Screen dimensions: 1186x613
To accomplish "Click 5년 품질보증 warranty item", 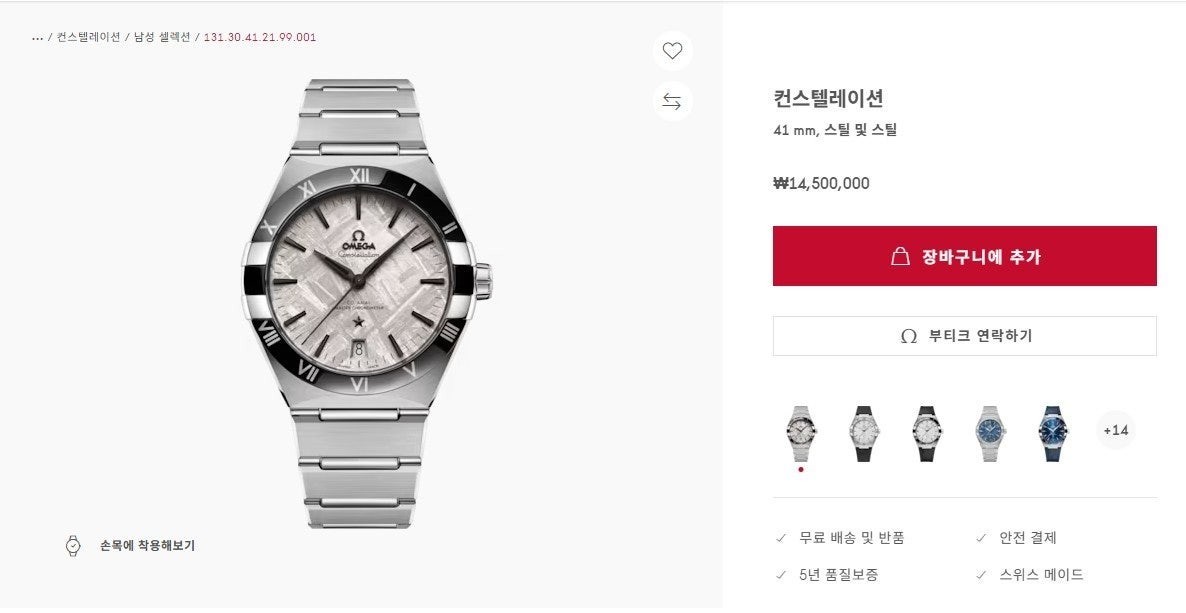I will (x=838, y=575).
